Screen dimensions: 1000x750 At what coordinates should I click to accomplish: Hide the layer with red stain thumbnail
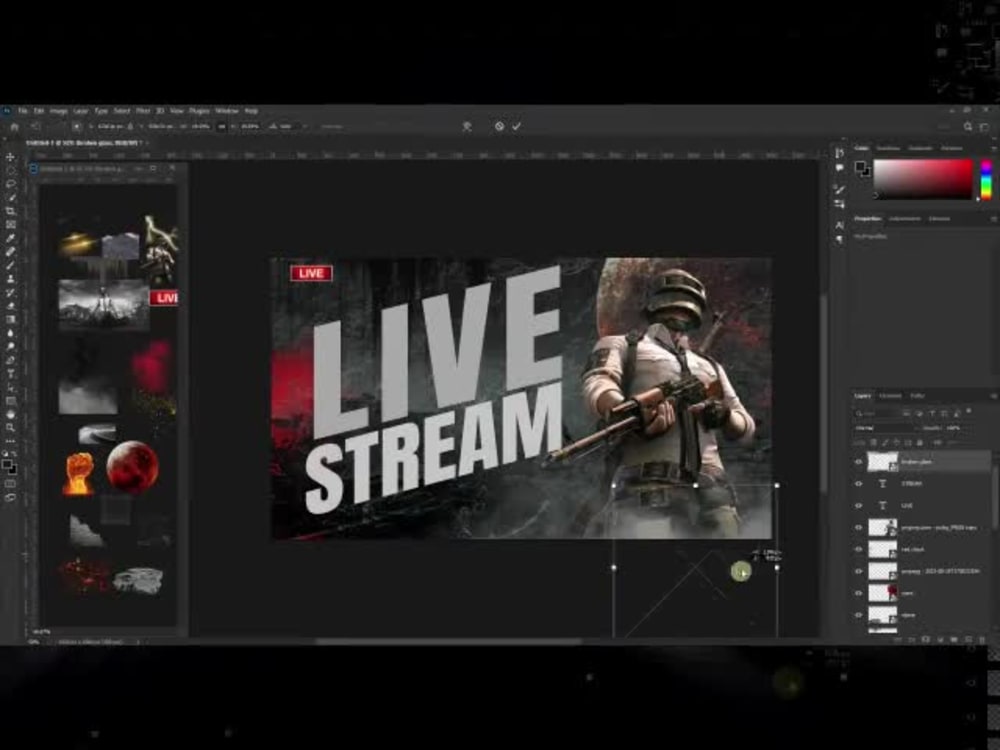point(858,593)
